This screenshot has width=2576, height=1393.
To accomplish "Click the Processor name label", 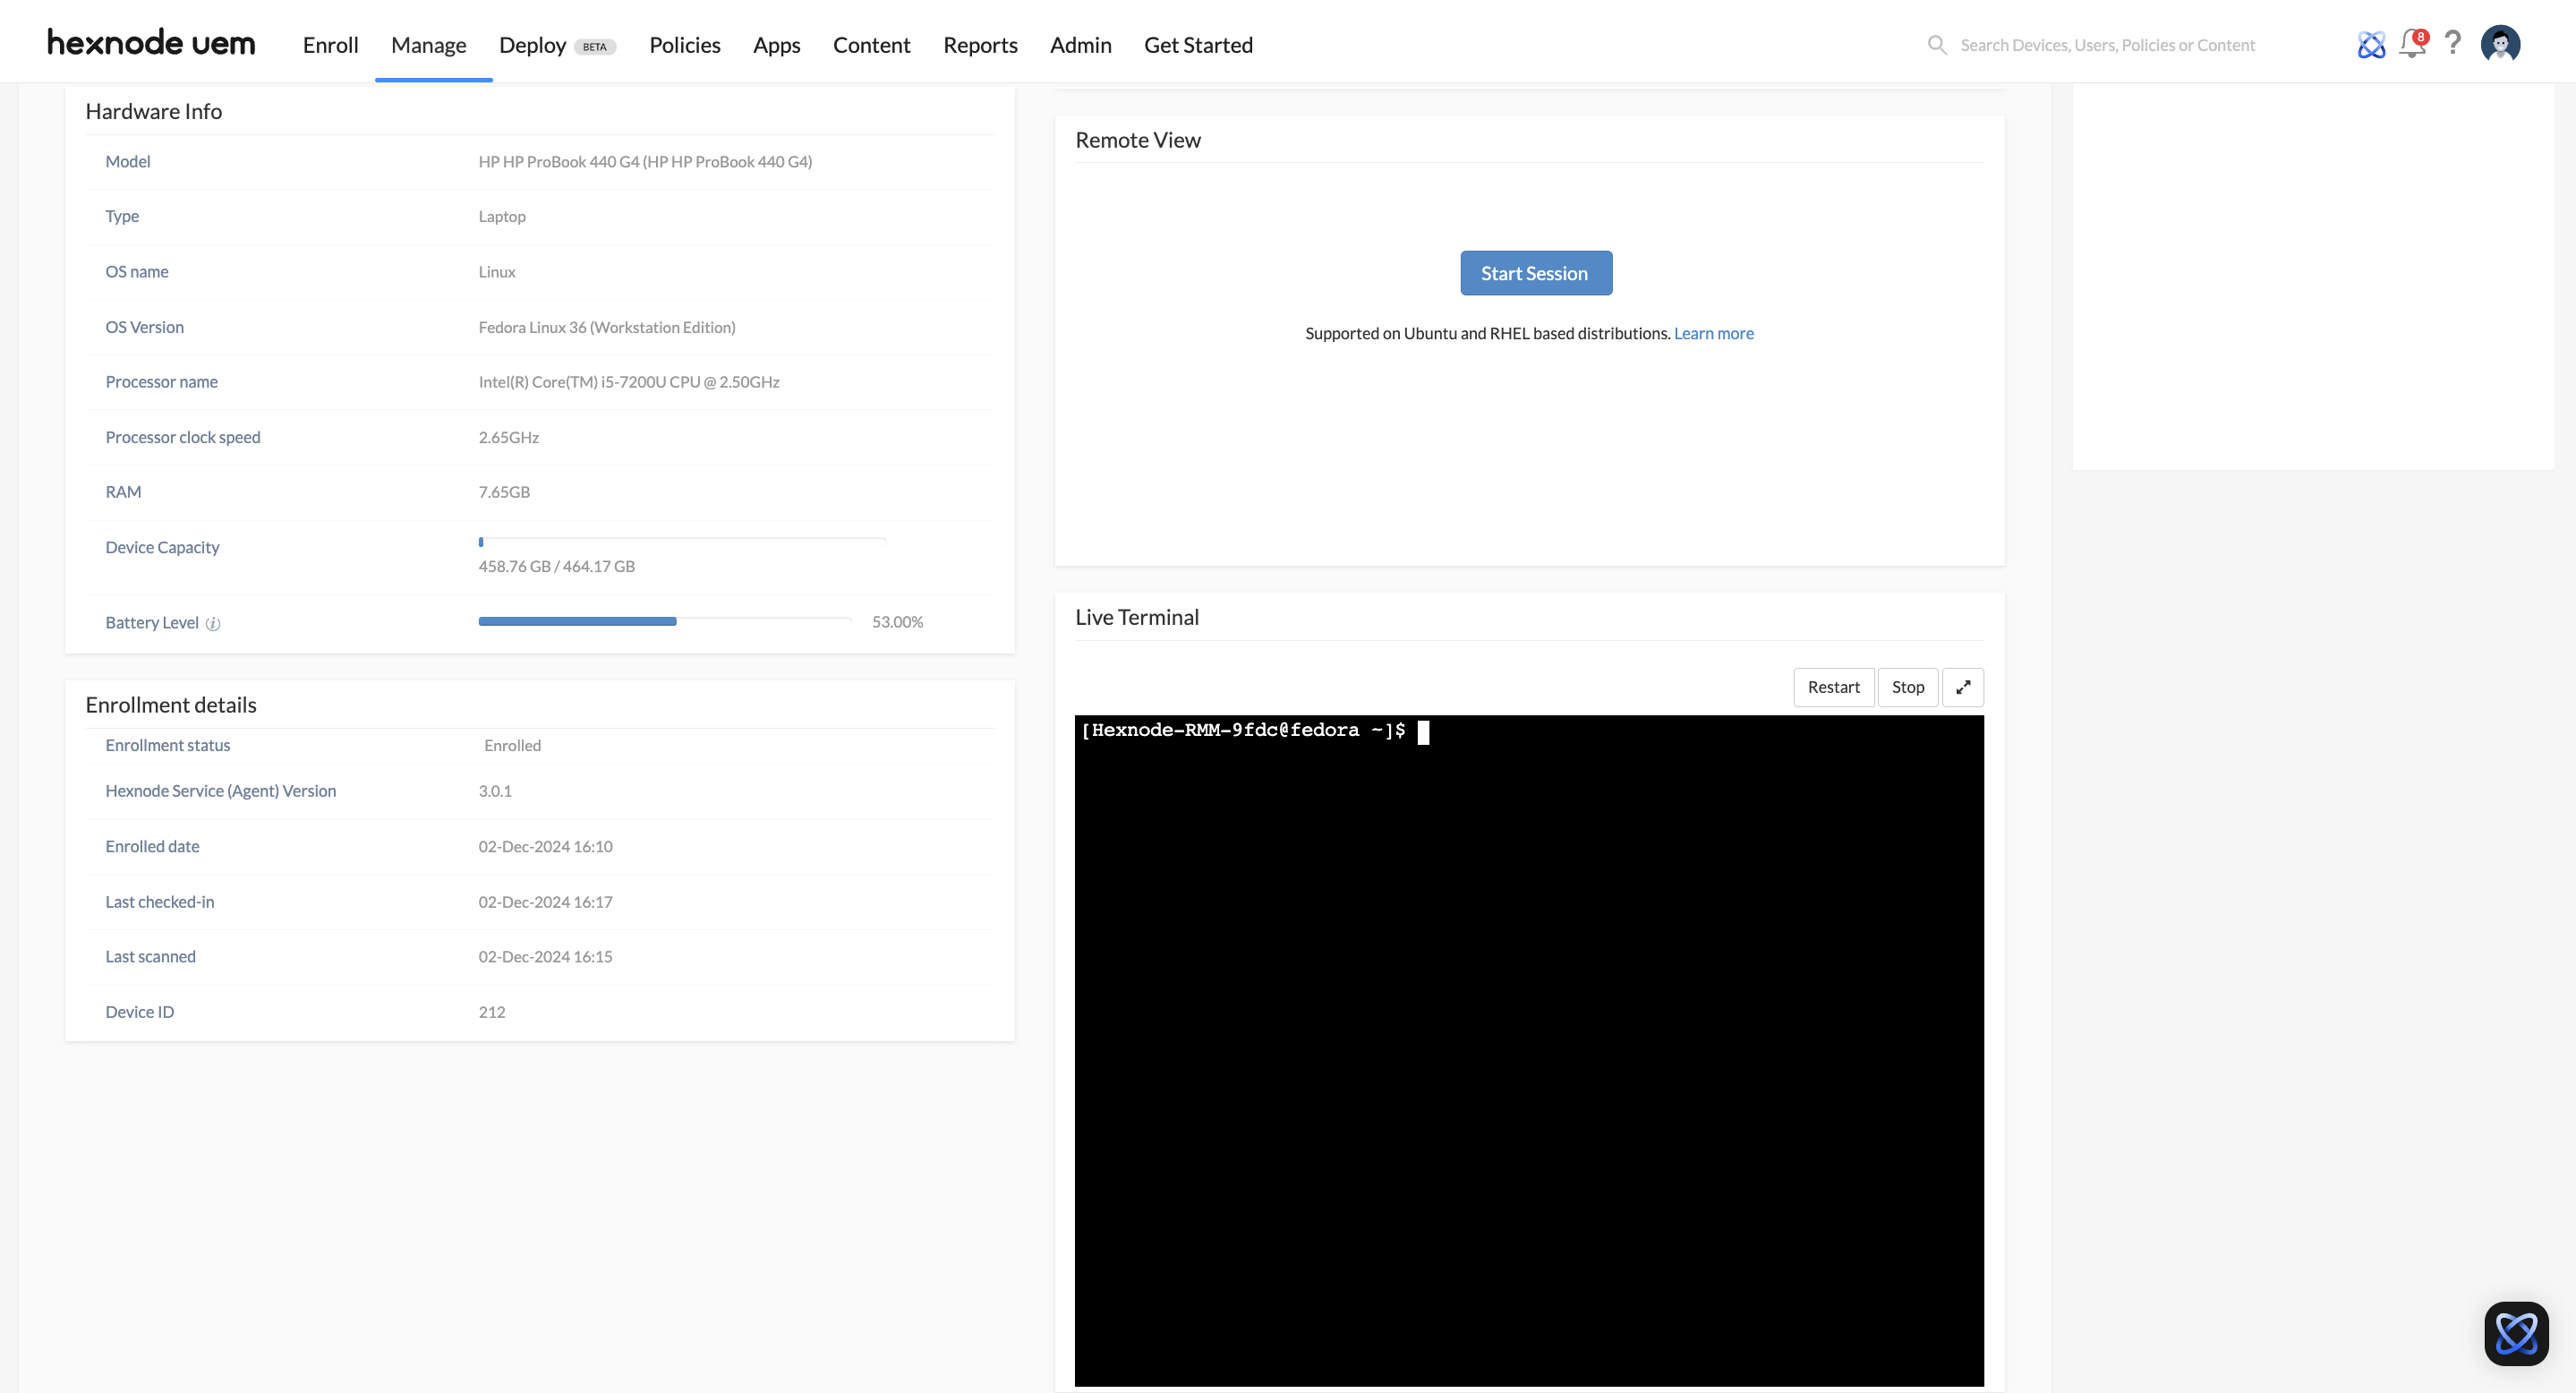I will tap(161, 382).
